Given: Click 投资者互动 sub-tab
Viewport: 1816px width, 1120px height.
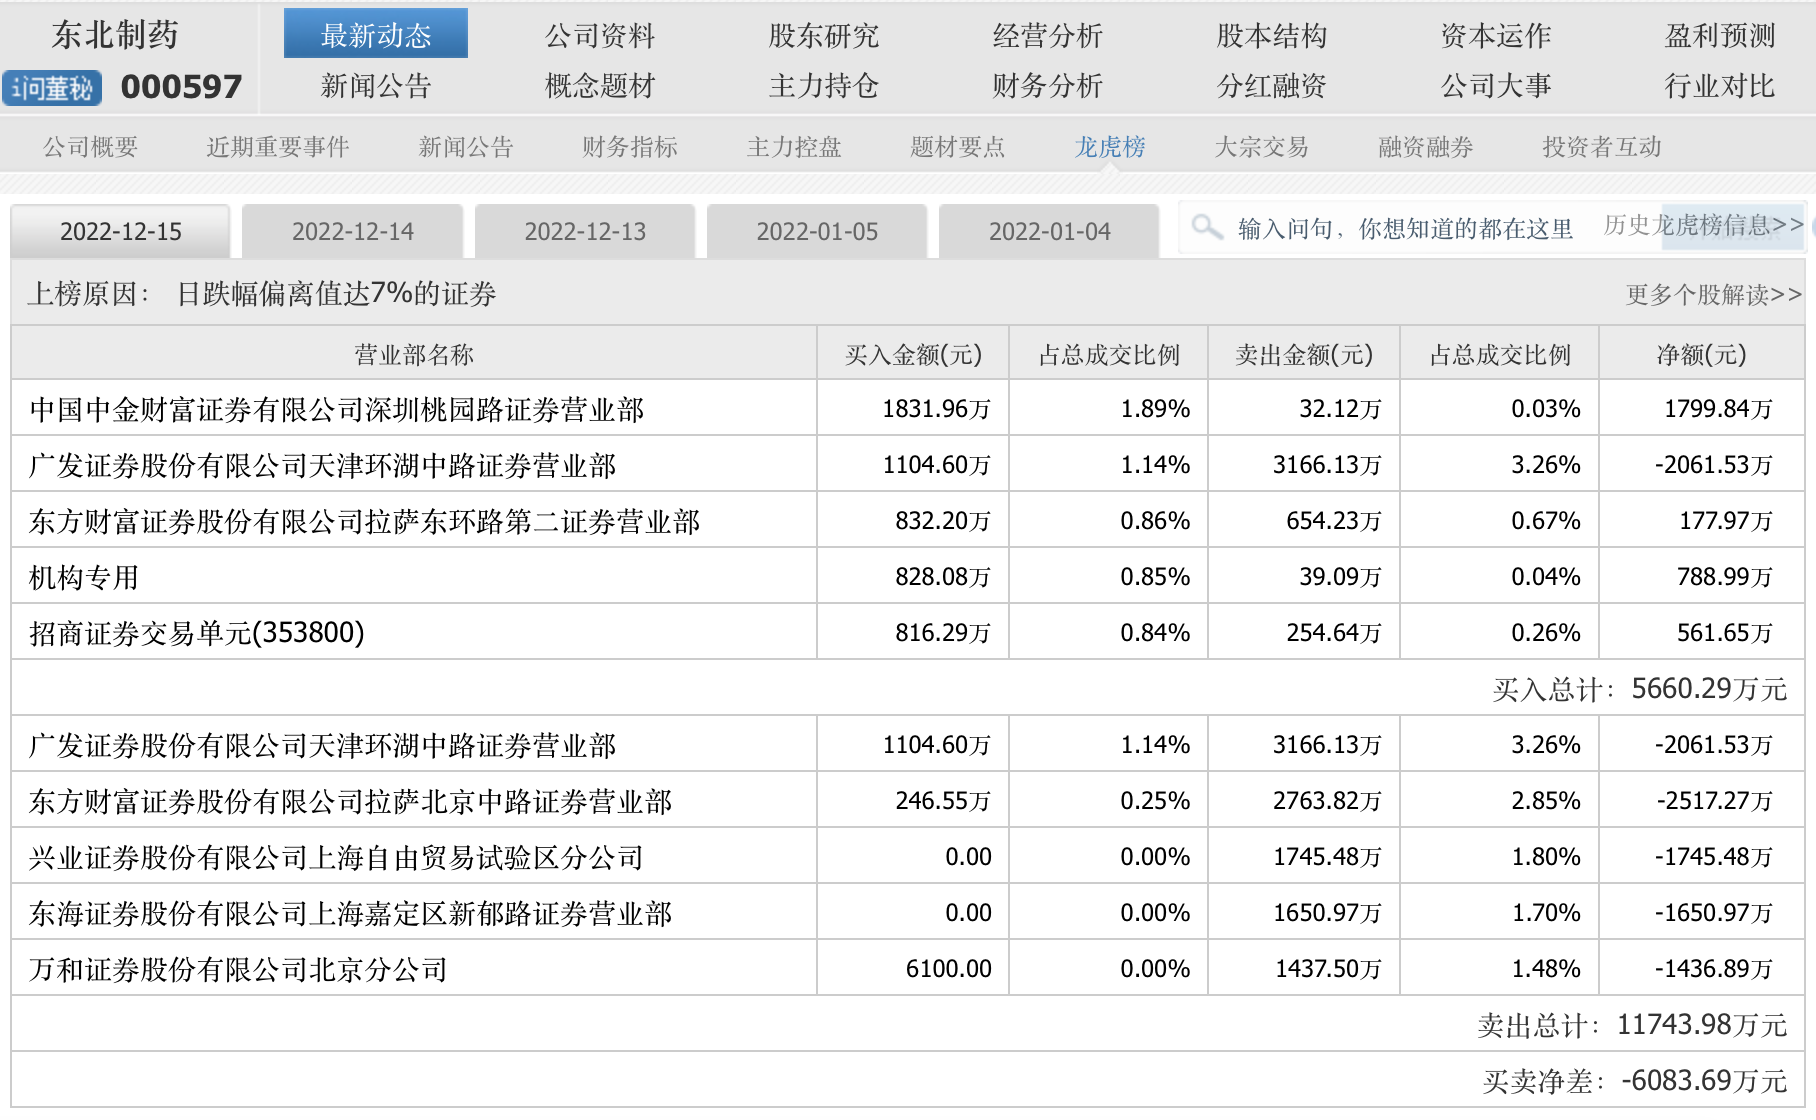Looking at the screenshot, I should (x=1601, y=147).
